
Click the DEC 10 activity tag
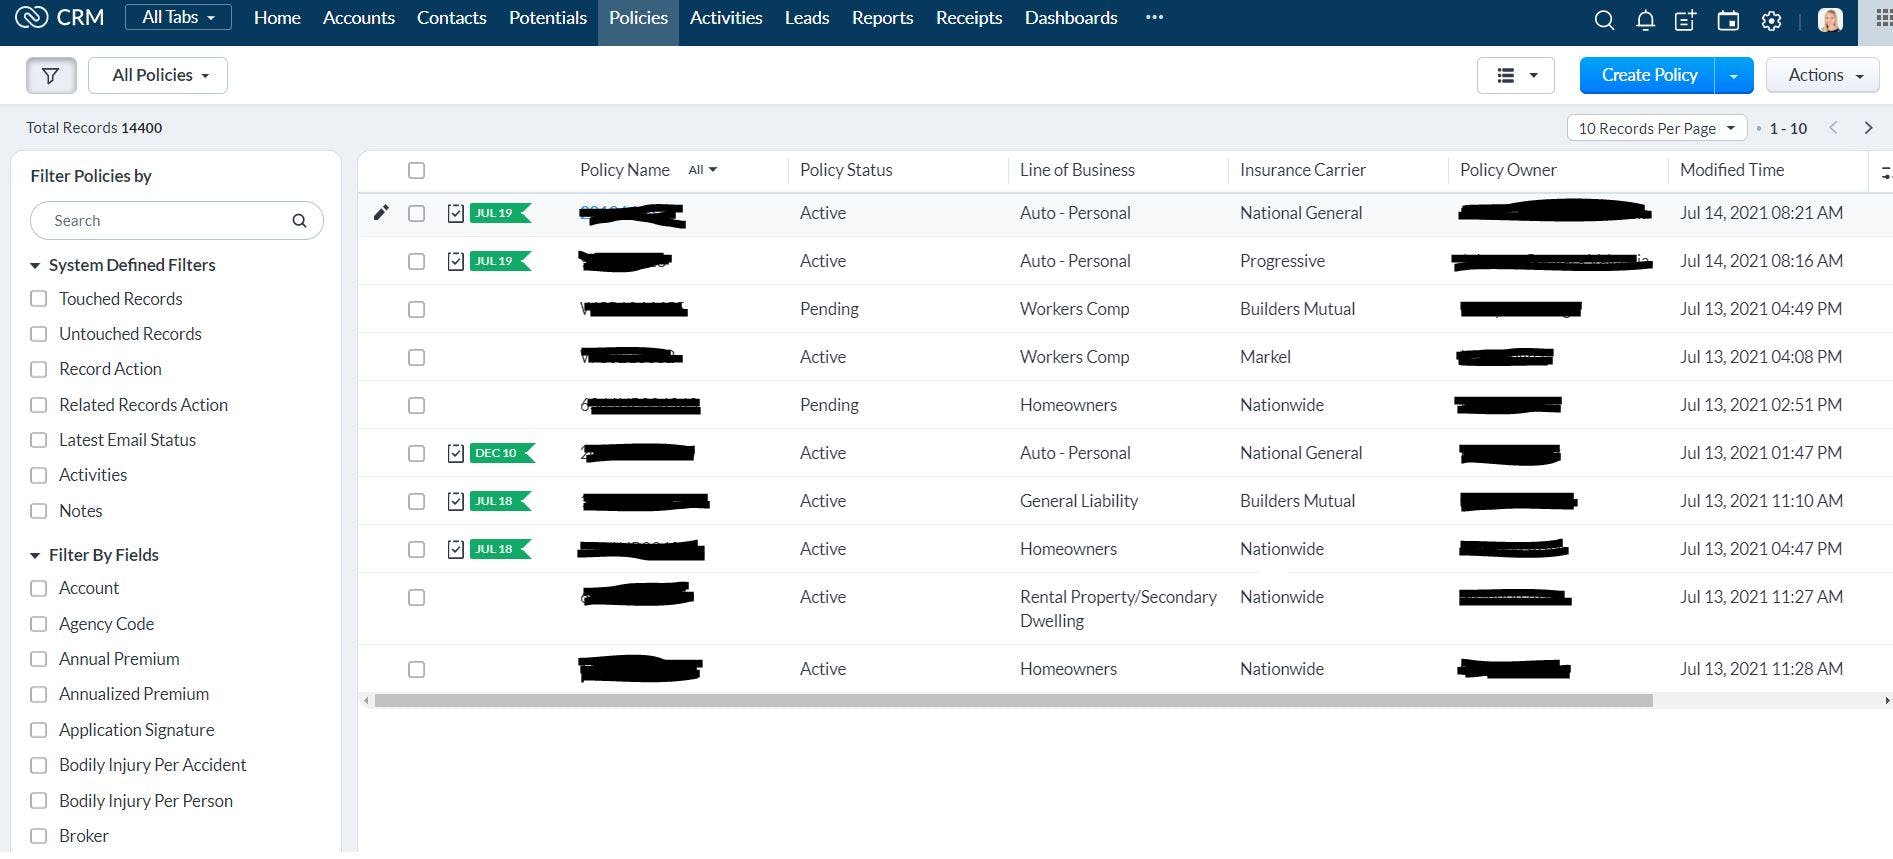[x=502, y=453]
